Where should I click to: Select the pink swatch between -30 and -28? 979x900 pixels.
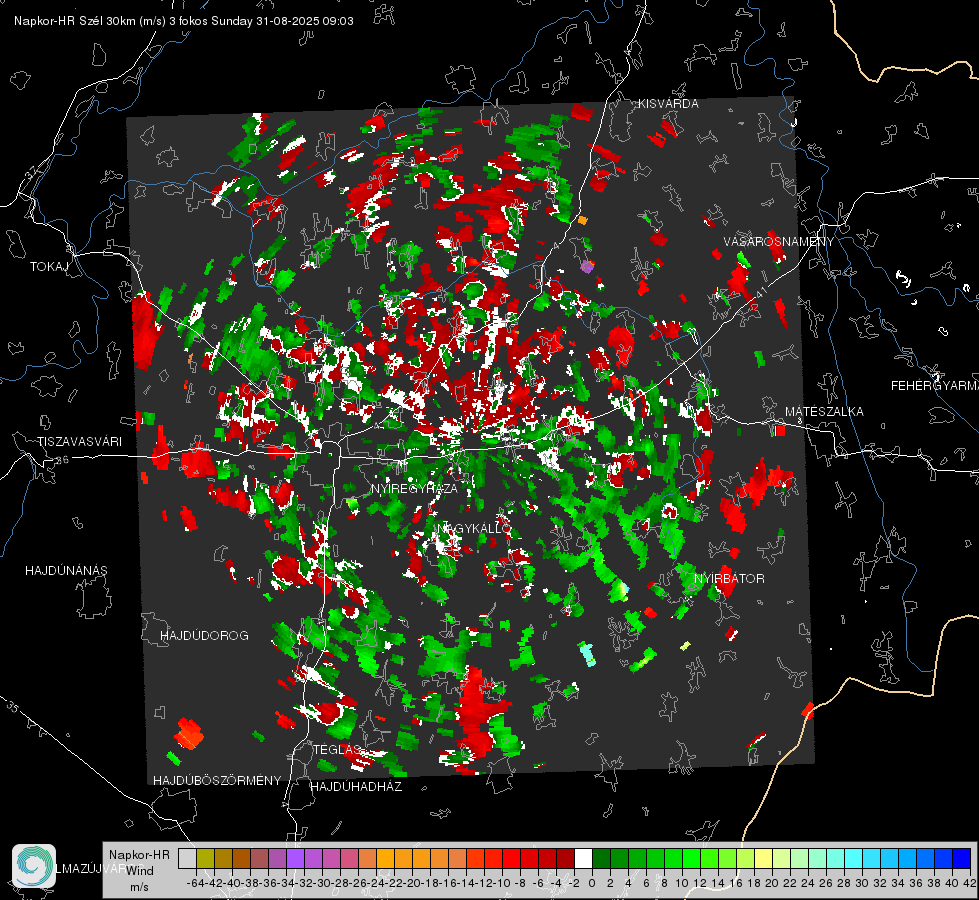(x=331, y=859)
